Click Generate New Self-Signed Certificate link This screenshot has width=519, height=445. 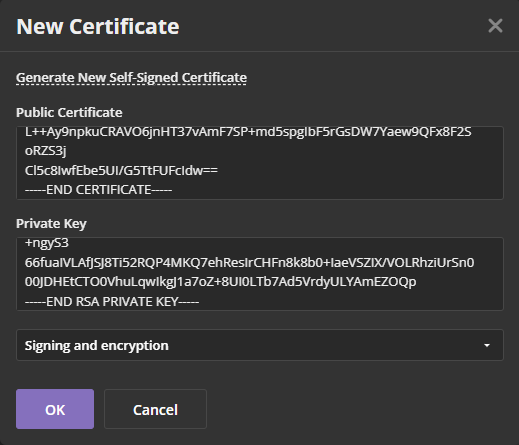click(x=131, y=78)
